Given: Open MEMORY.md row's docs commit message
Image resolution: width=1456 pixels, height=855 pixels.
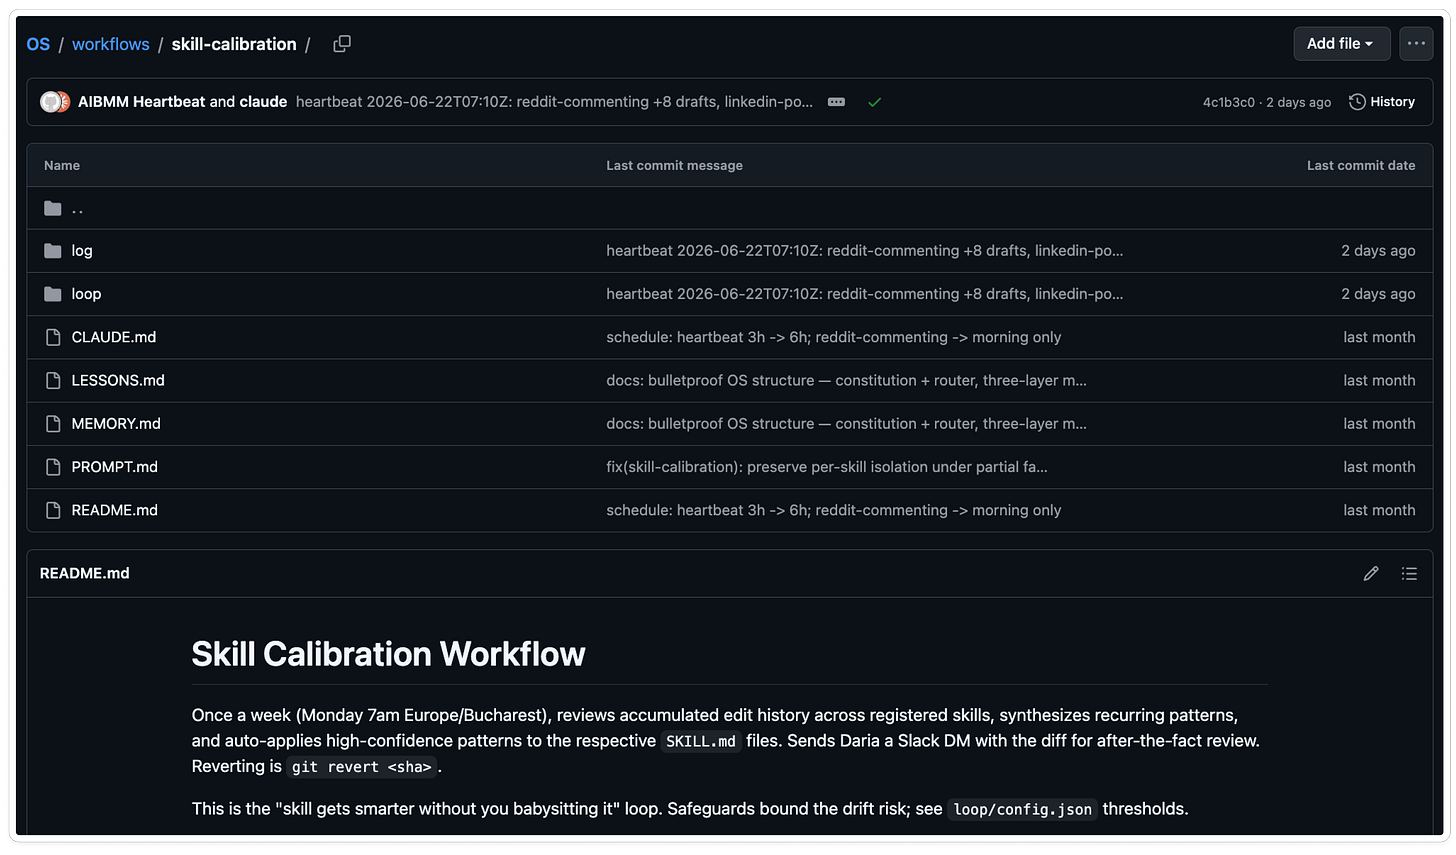Looking at the screenshot, I should [846, 423].
